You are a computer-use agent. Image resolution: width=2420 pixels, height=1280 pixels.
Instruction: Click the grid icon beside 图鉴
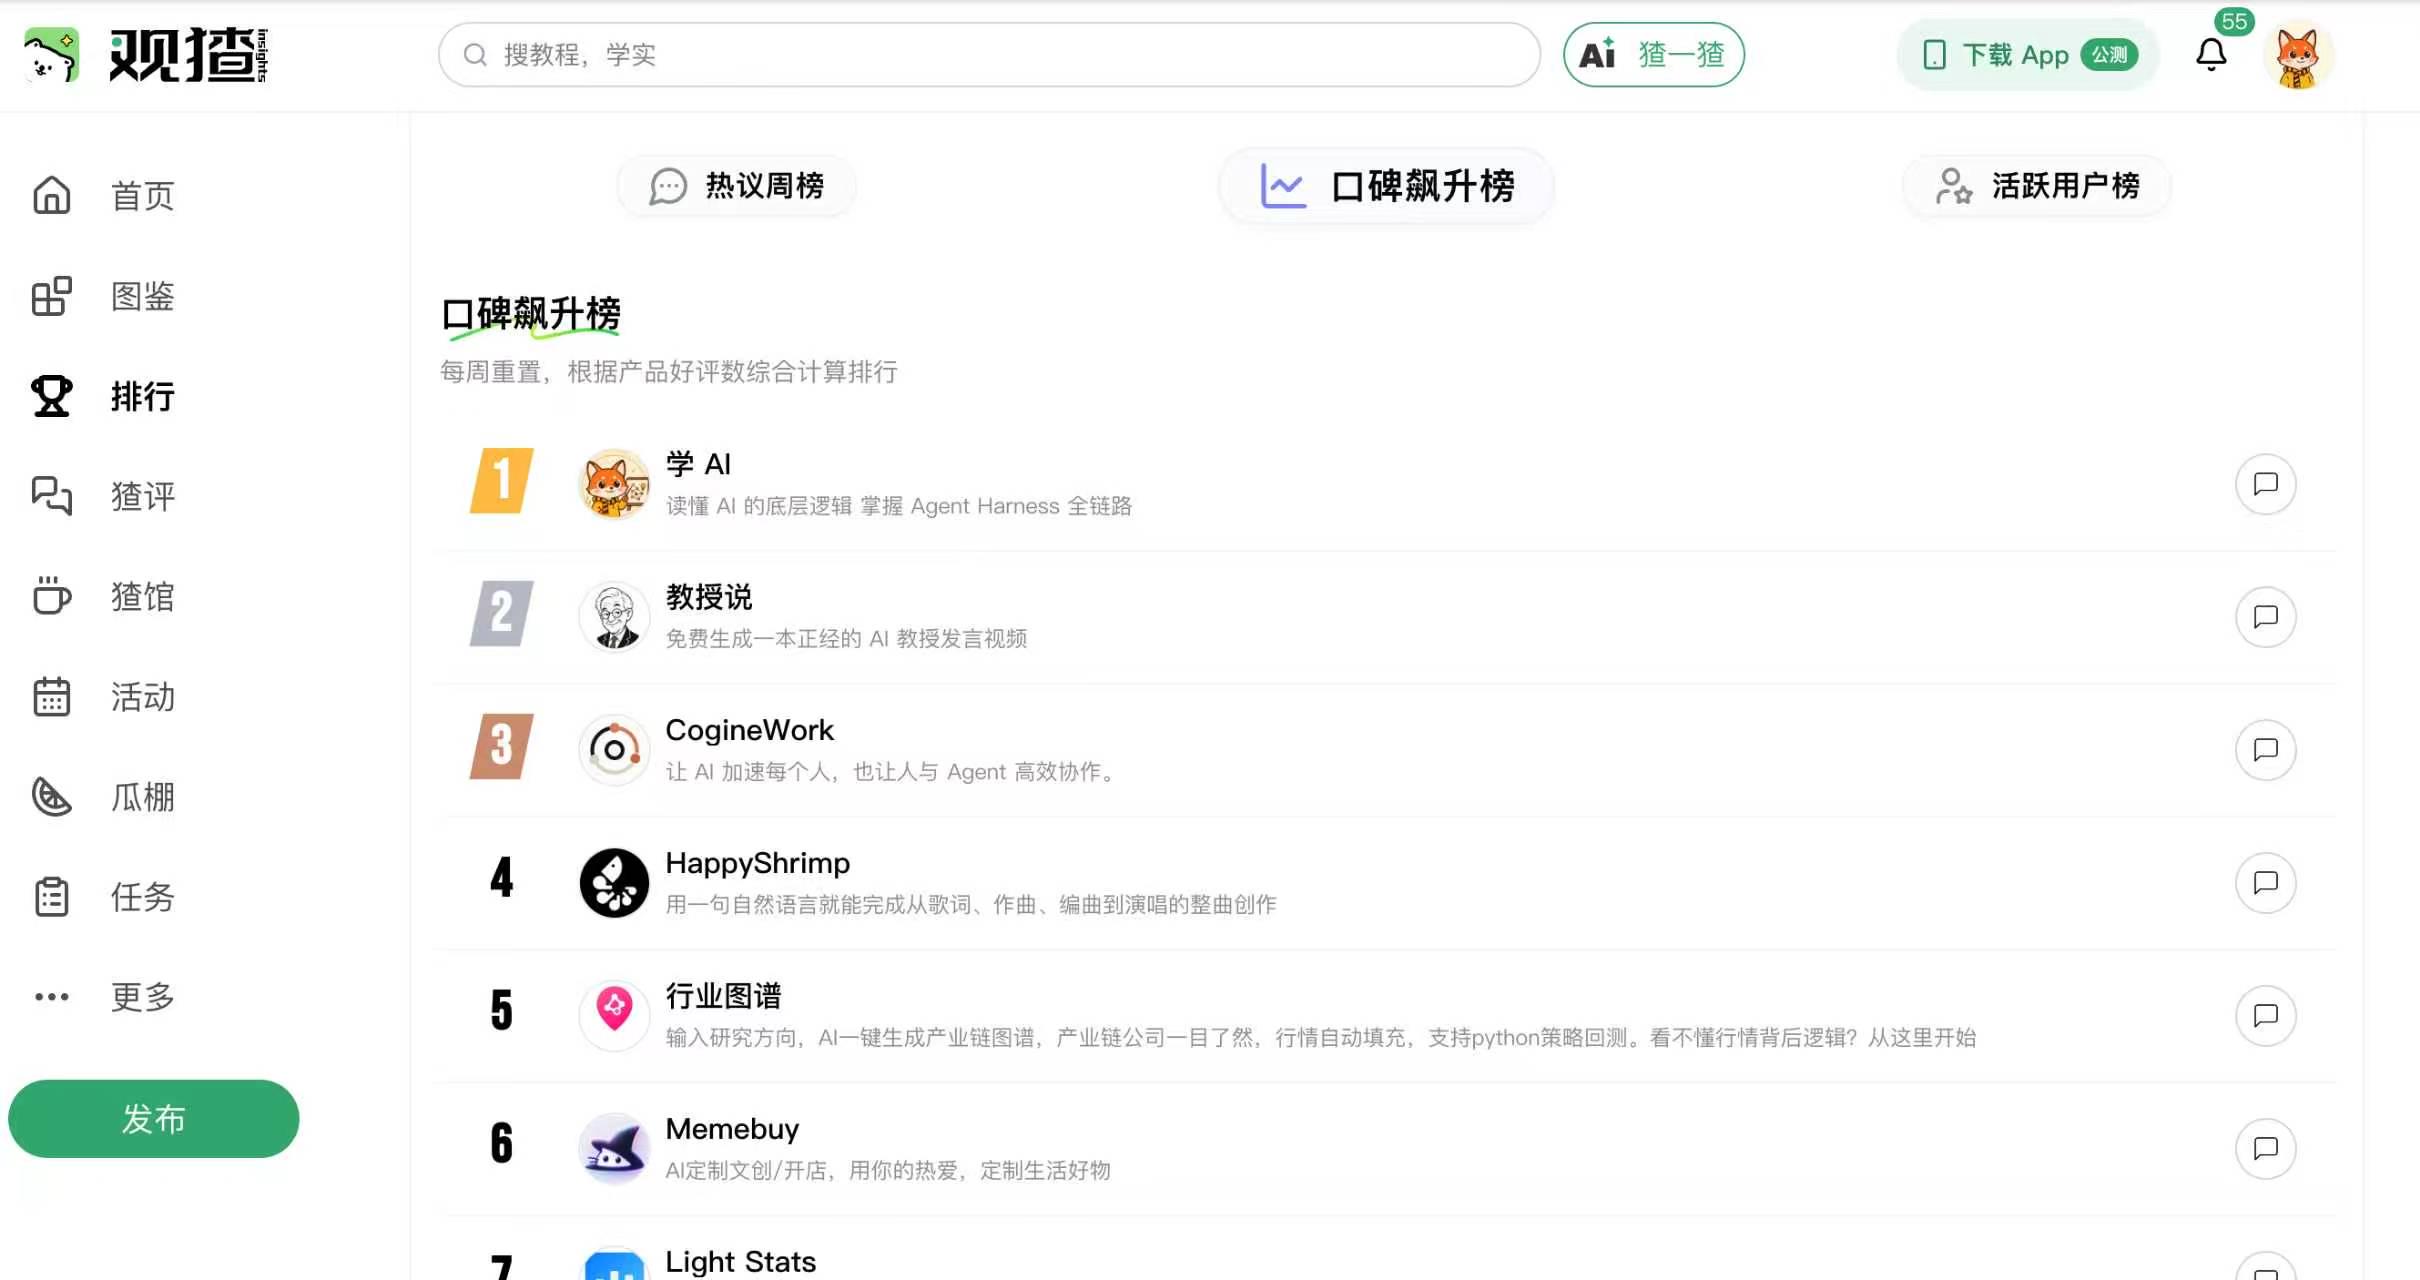click(x=52, y=296)
